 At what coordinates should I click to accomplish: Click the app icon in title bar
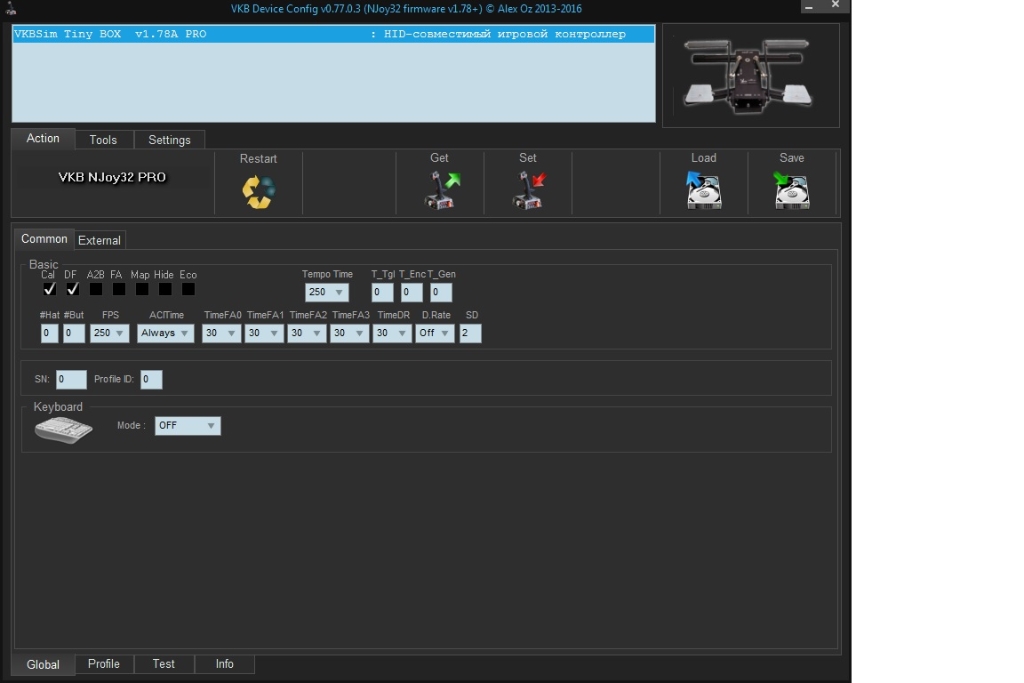point(10,8)
